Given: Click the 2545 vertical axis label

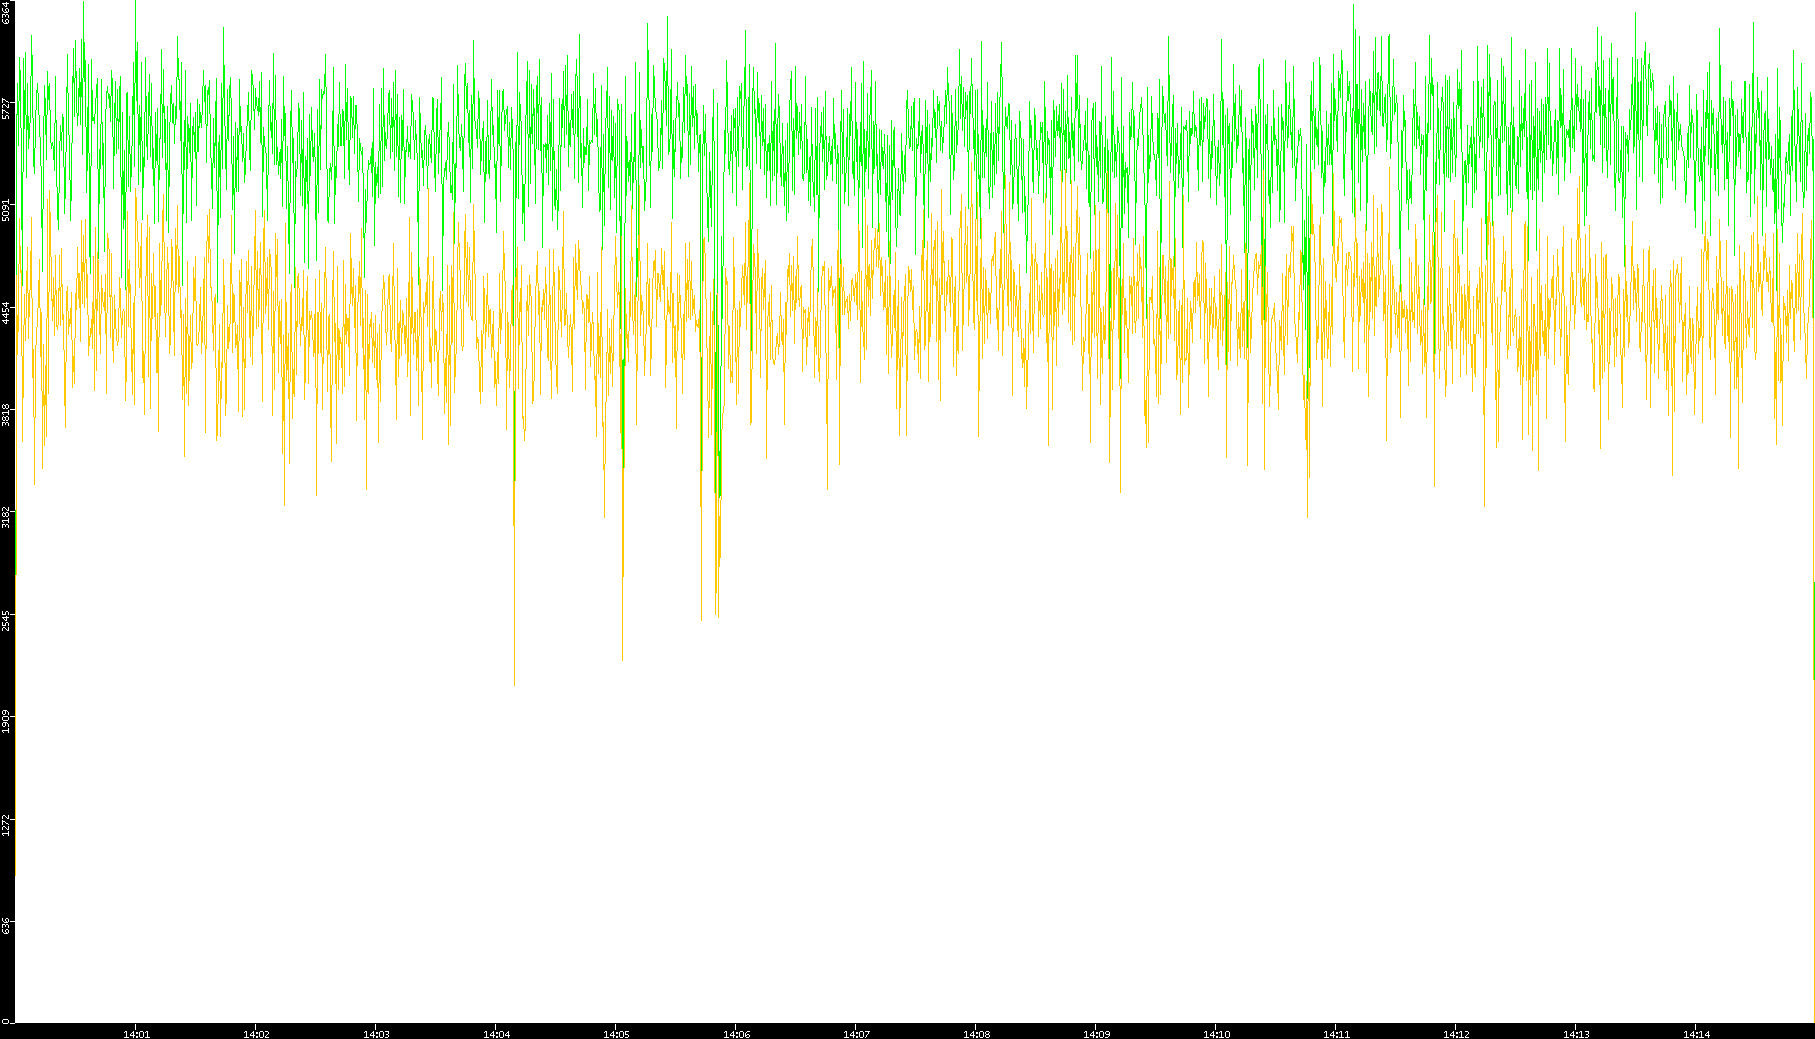Looking at the screenshot, I should tap(7, 619).
